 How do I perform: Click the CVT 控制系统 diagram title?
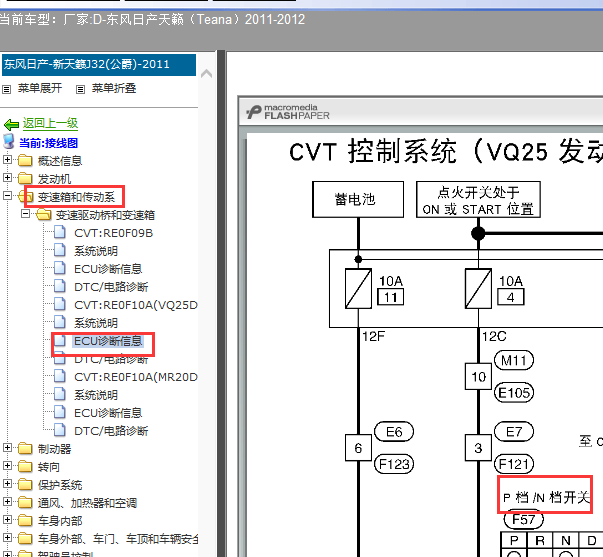446,151
